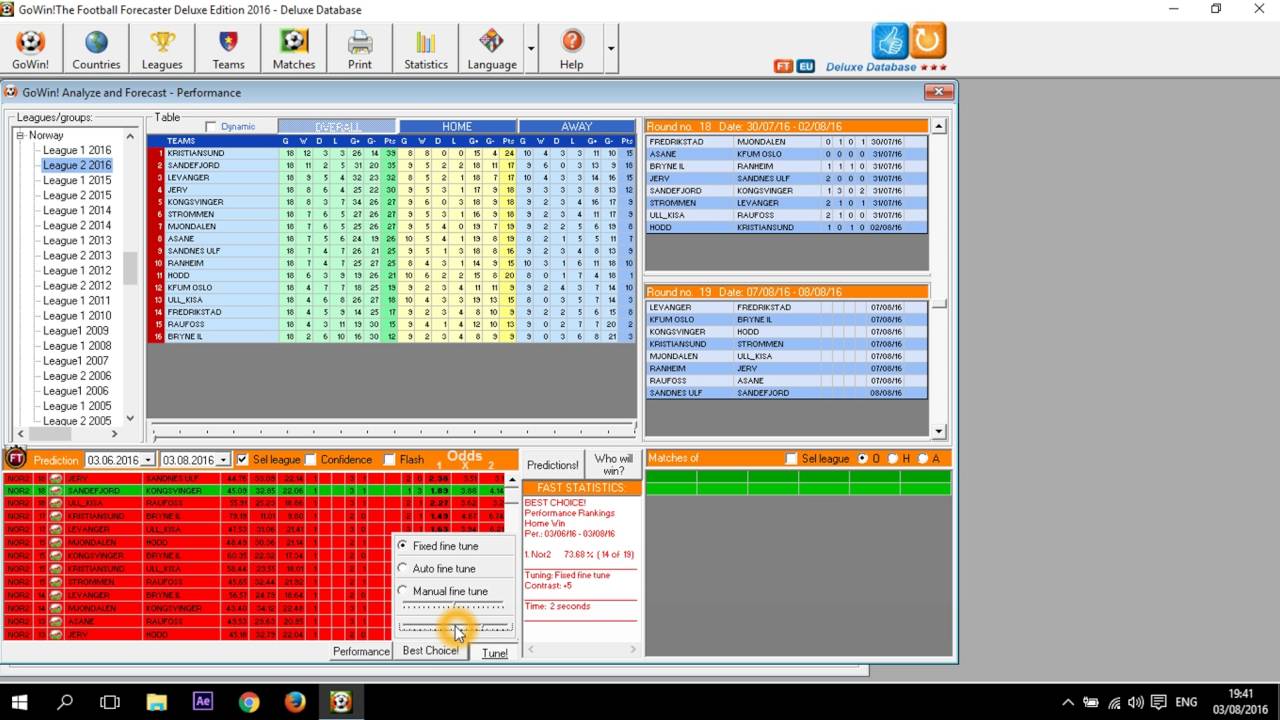Click the blue thumbs-up icon
The height and width of the screenshot is (720, 1280).
889,41
